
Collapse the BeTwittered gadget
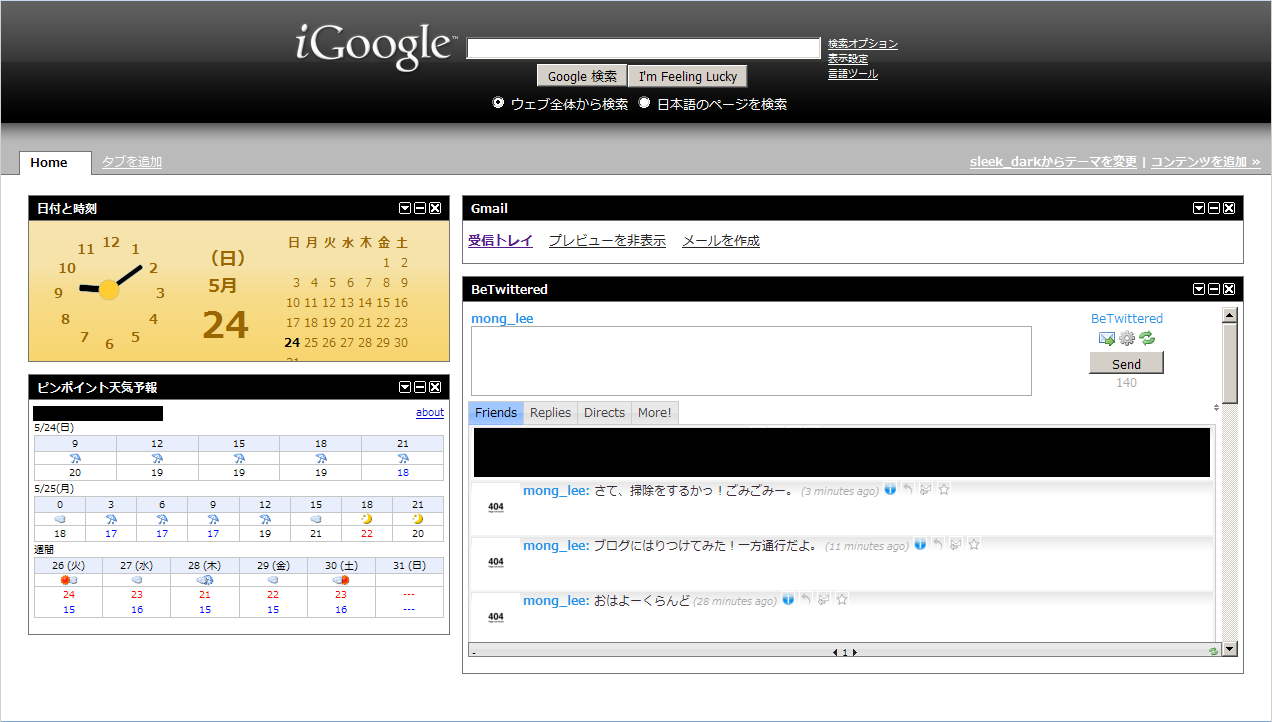click(1214, 289)
